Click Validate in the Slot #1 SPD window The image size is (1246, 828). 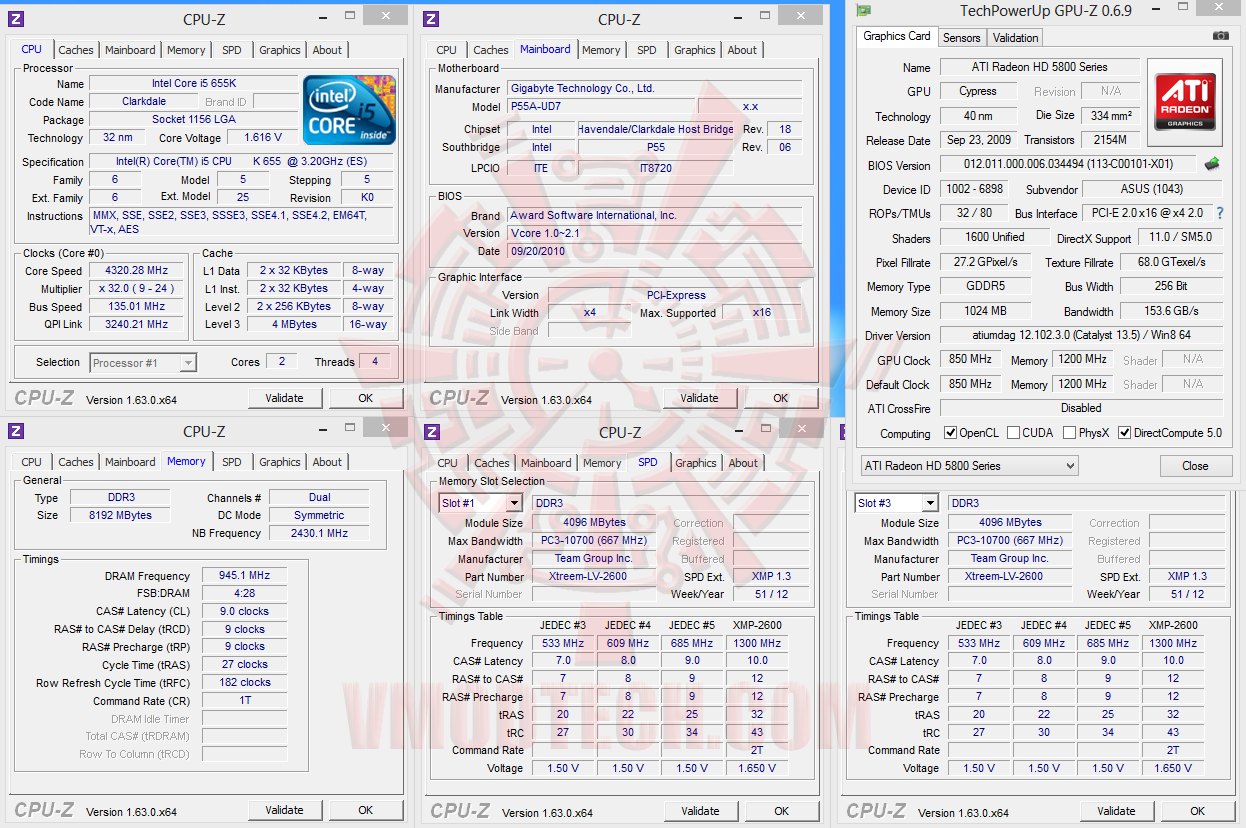(x=700, y=811)
